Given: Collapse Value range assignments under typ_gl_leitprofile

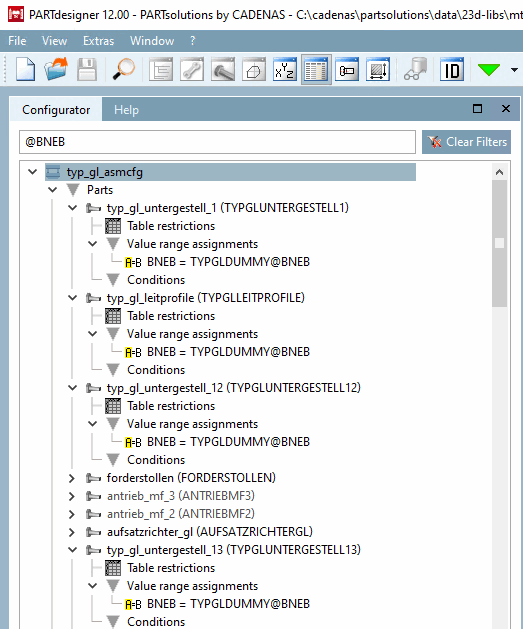Looking at the screenshot, I should point(93,334).
